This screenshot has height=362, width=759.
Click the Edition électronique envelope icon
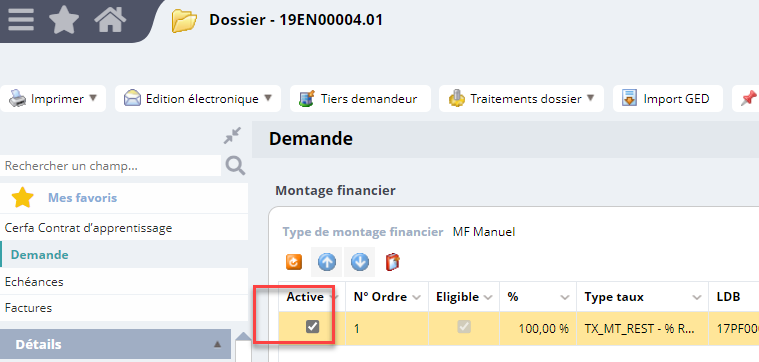[132, 99]
